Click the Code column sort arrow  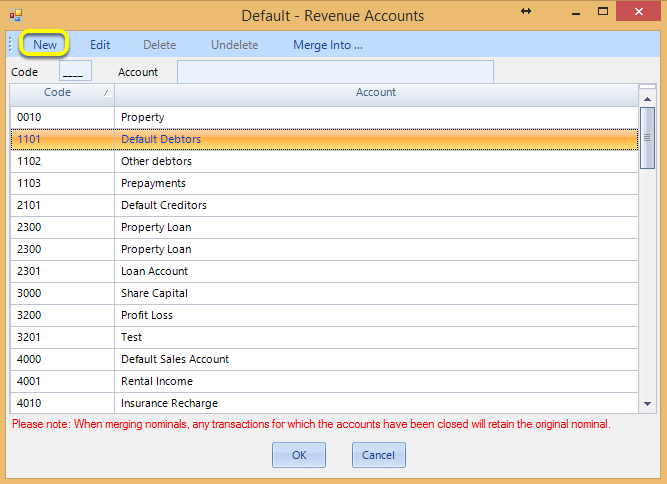(x=107, y=93)
